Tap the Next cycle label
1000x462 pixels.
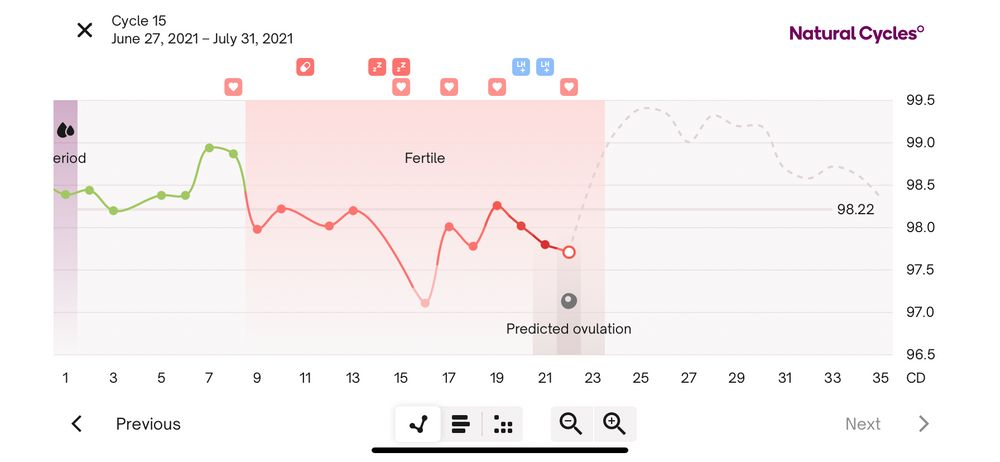pyautogui.click(x=862, y=424)
